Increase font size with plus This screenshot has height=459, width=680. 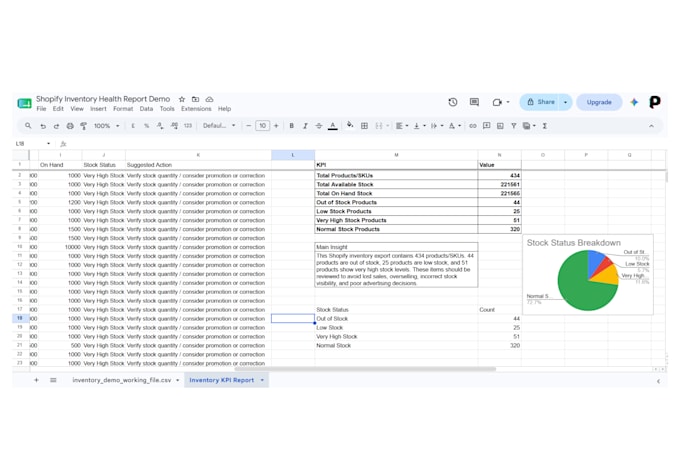click(276, 126)
